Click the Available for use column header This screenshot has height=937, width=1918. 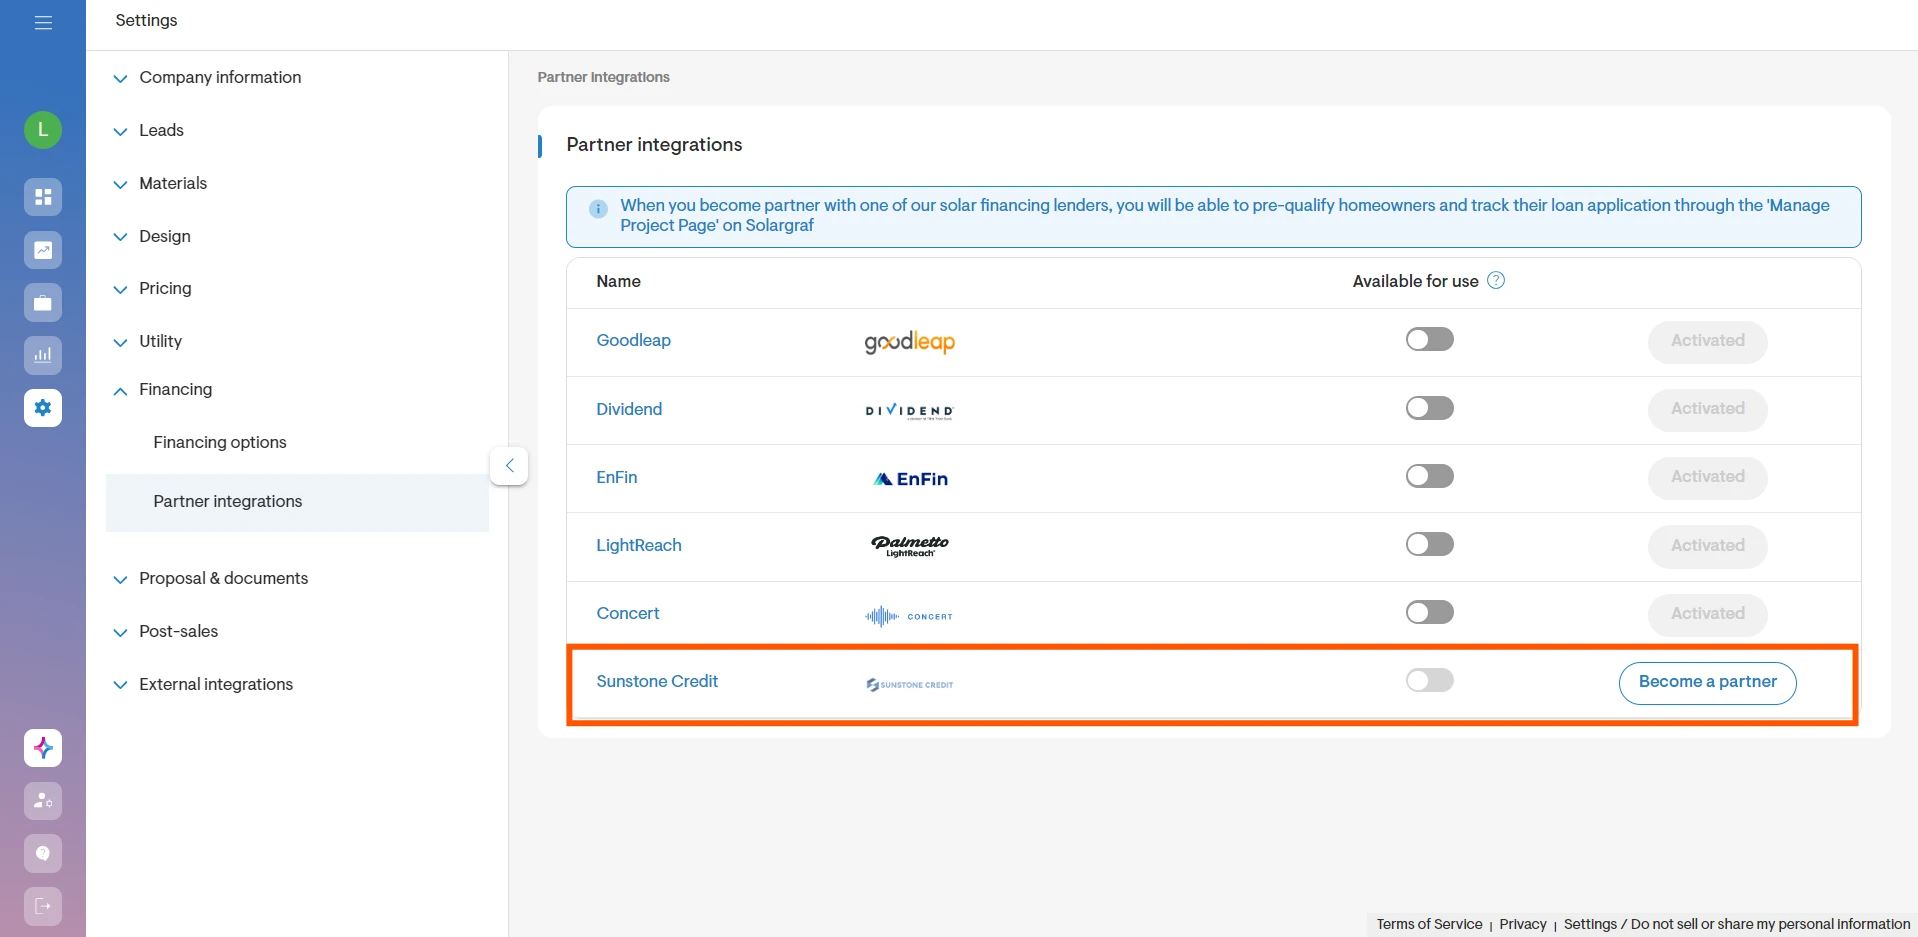pyautogui.click(x=1415, y=281)
